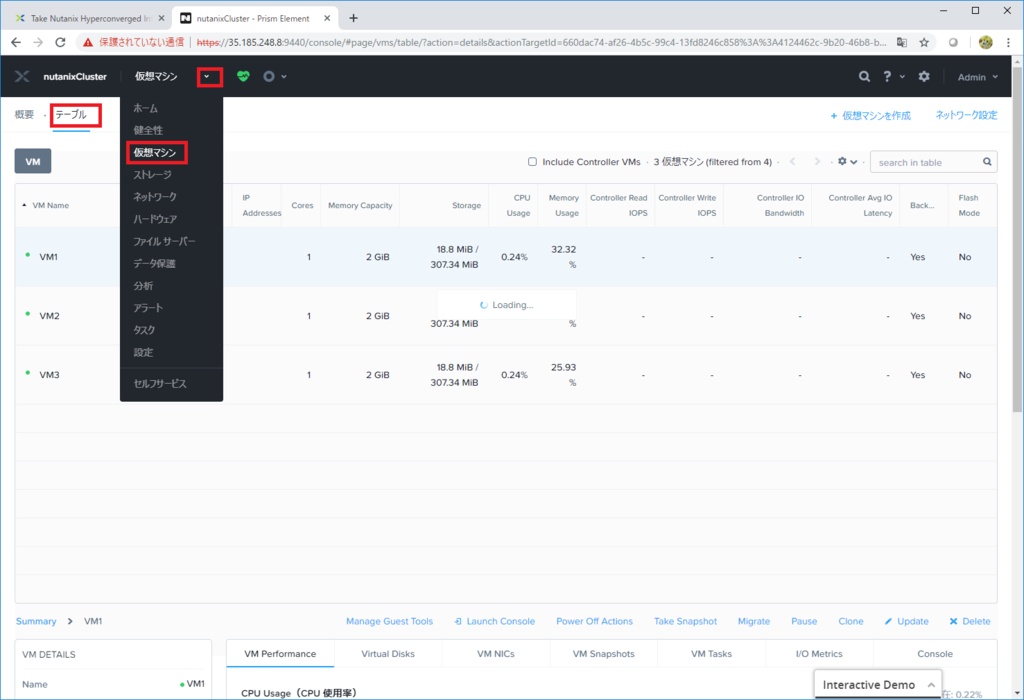Switch to テーブル table view
This screenshot has height=700, width=1024.
(x=71, y=115)
